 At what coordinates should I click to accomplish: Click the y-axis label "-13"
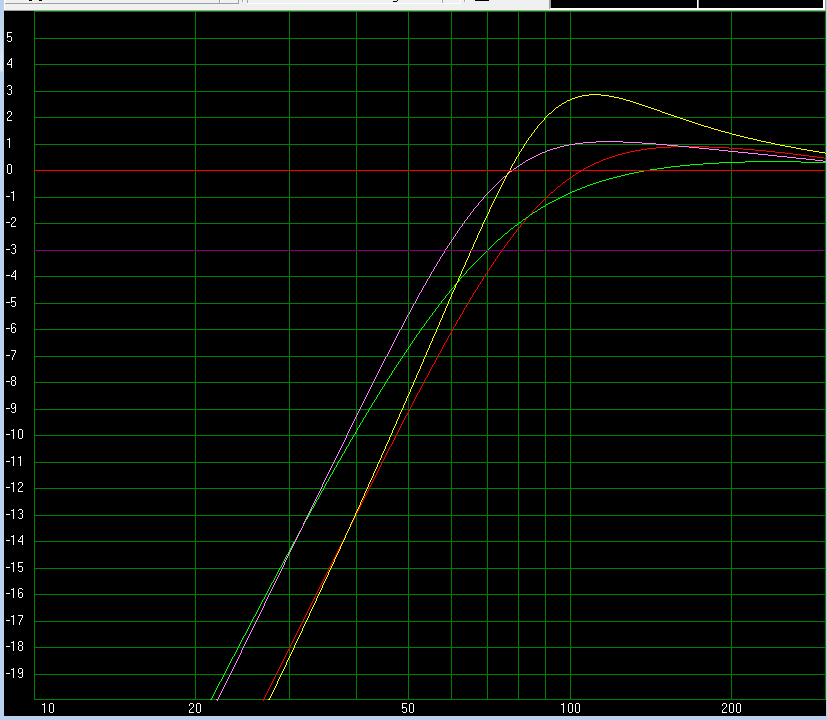(x=14, y=515)
